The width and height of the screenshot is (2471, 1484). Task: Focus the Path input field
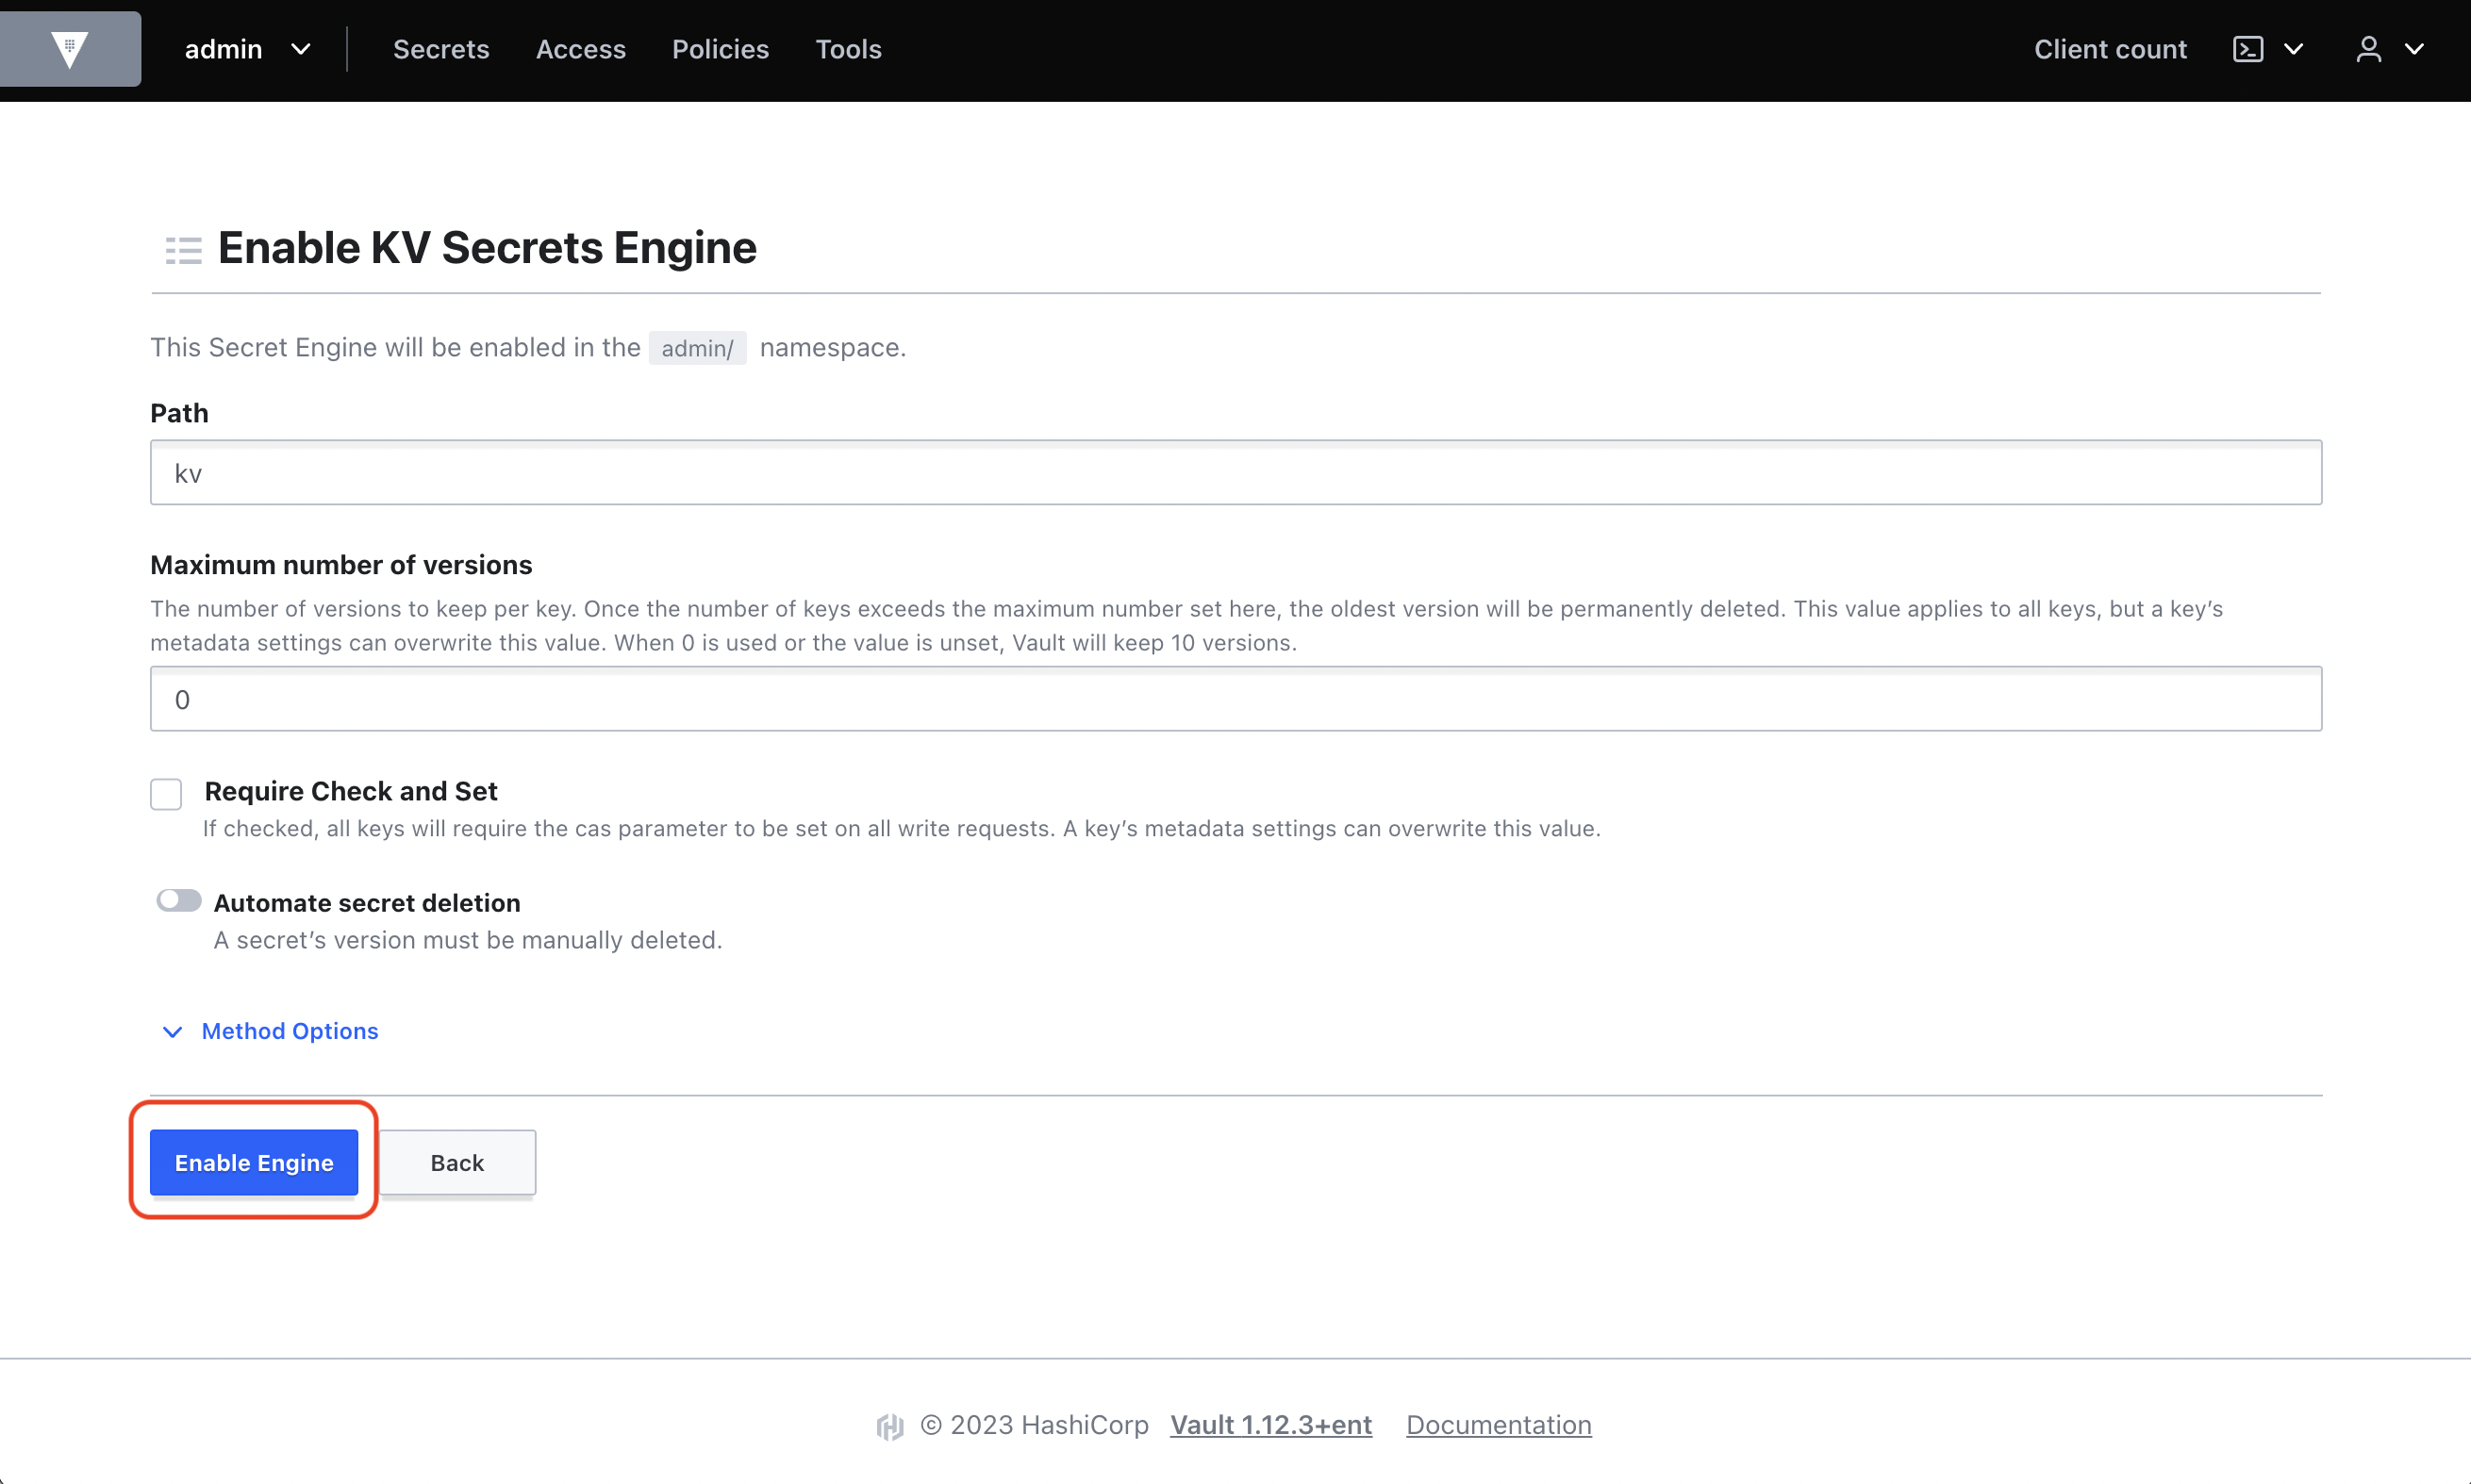point(1236,472)
